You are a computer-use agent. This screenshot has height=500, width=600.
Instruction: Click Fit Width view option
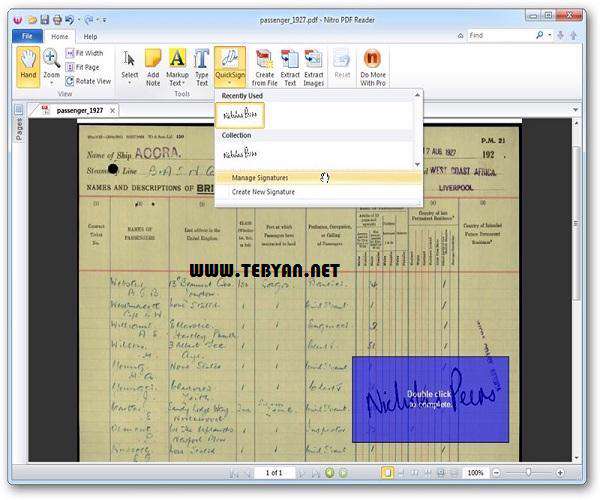[84, 53]
